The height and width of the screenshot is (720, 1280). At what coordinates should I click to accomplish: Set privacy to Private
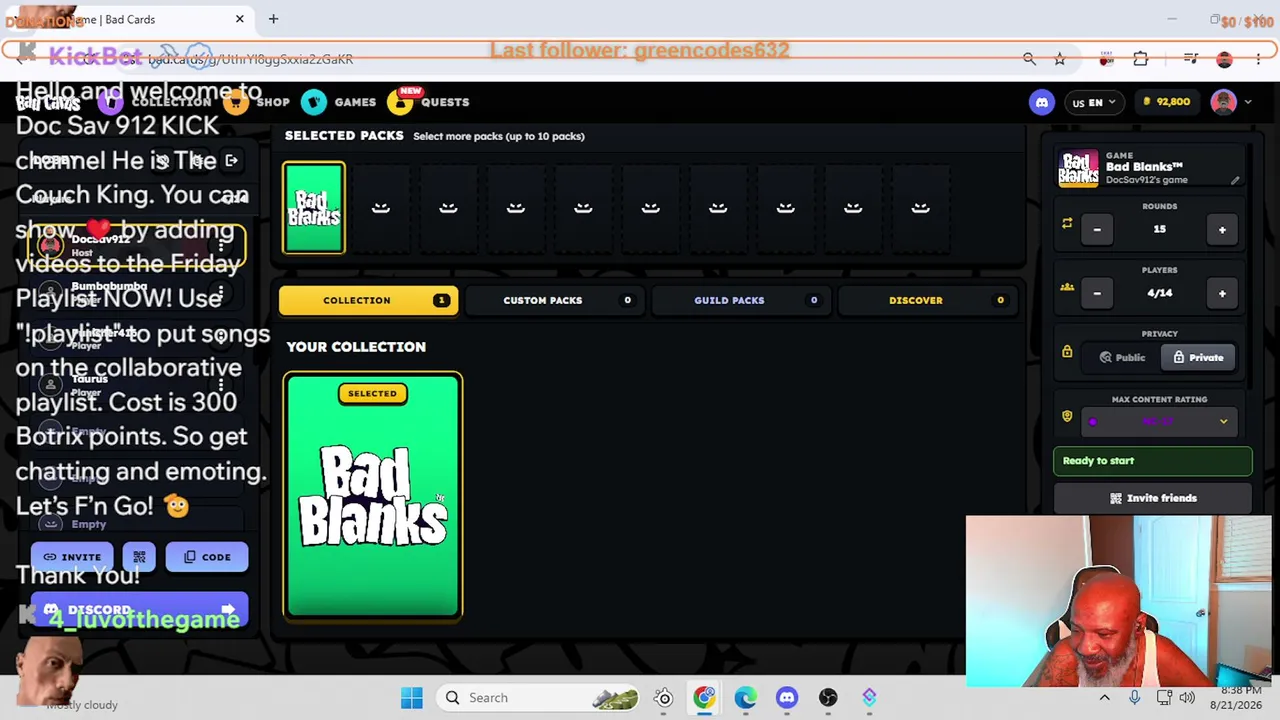(1198, 357)
